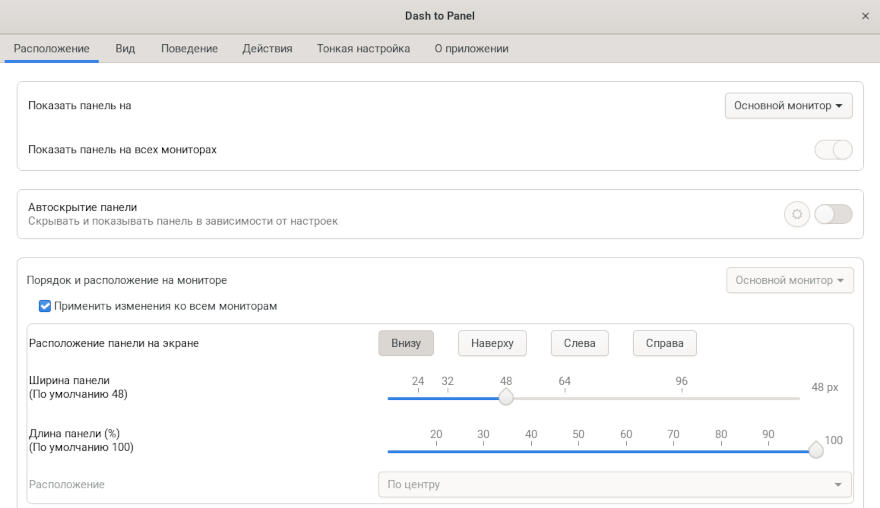Uncheck apply changes to all monitors checkbox

pyautogui.click(x=45, y=306)
